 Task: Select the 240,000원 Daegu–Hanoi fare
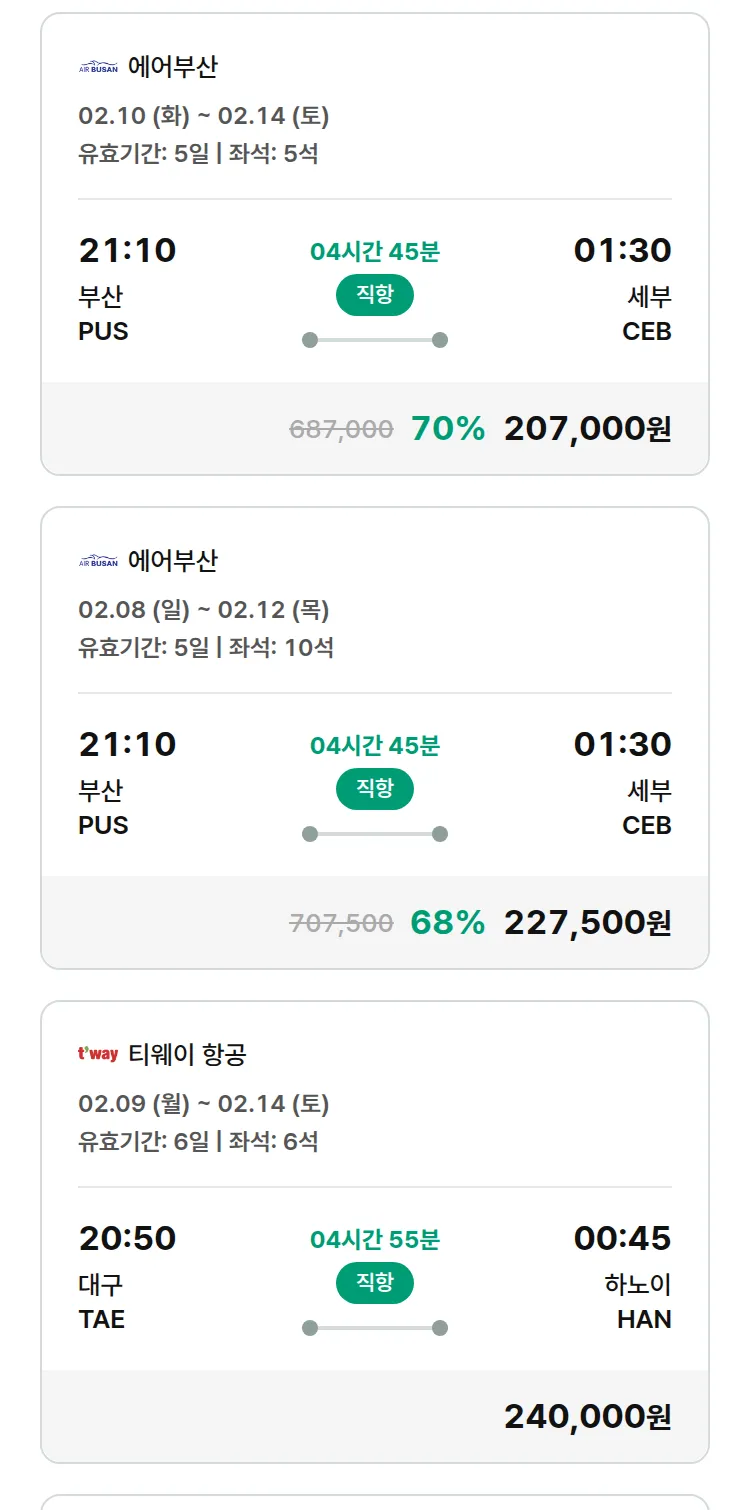click(x=587, y=1417)
